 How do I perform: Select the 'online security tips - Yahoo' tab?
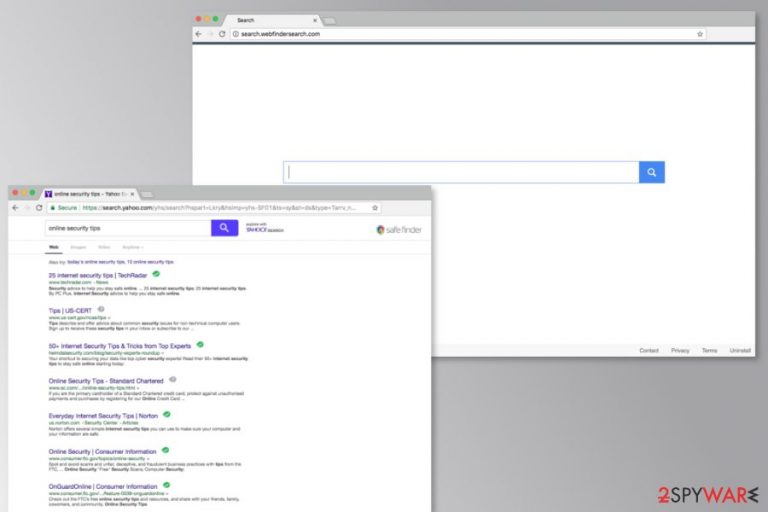tap(87, 194)
